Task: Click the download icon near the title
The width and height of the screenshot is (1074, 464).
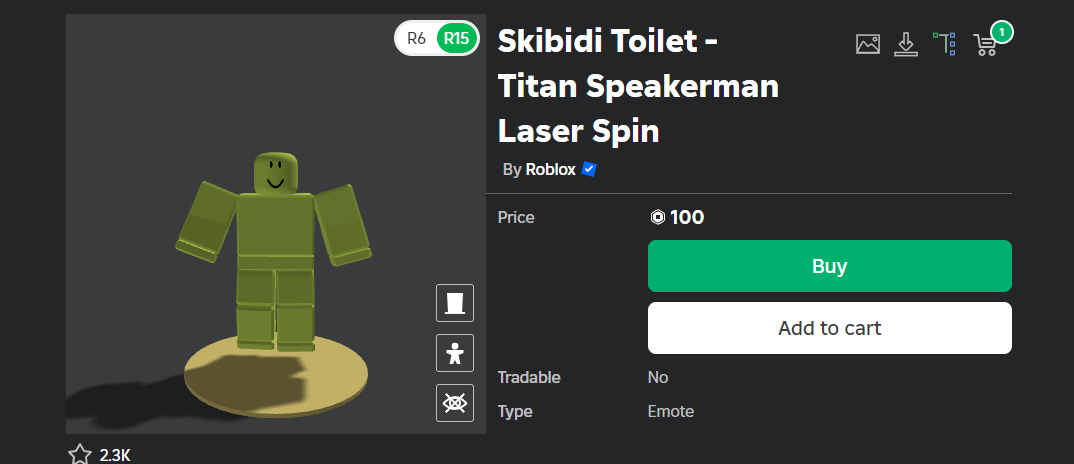Action: (x=906, y=45)
